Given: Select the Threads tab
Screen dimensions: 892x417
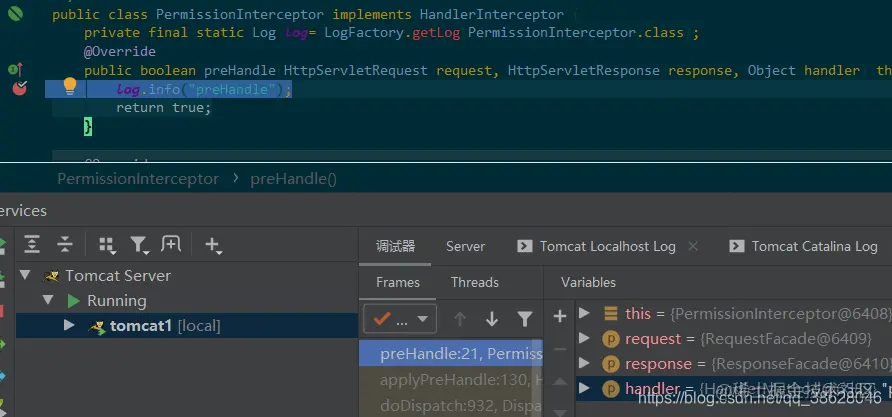Looking at the screenshot, I should coord(474,283).
